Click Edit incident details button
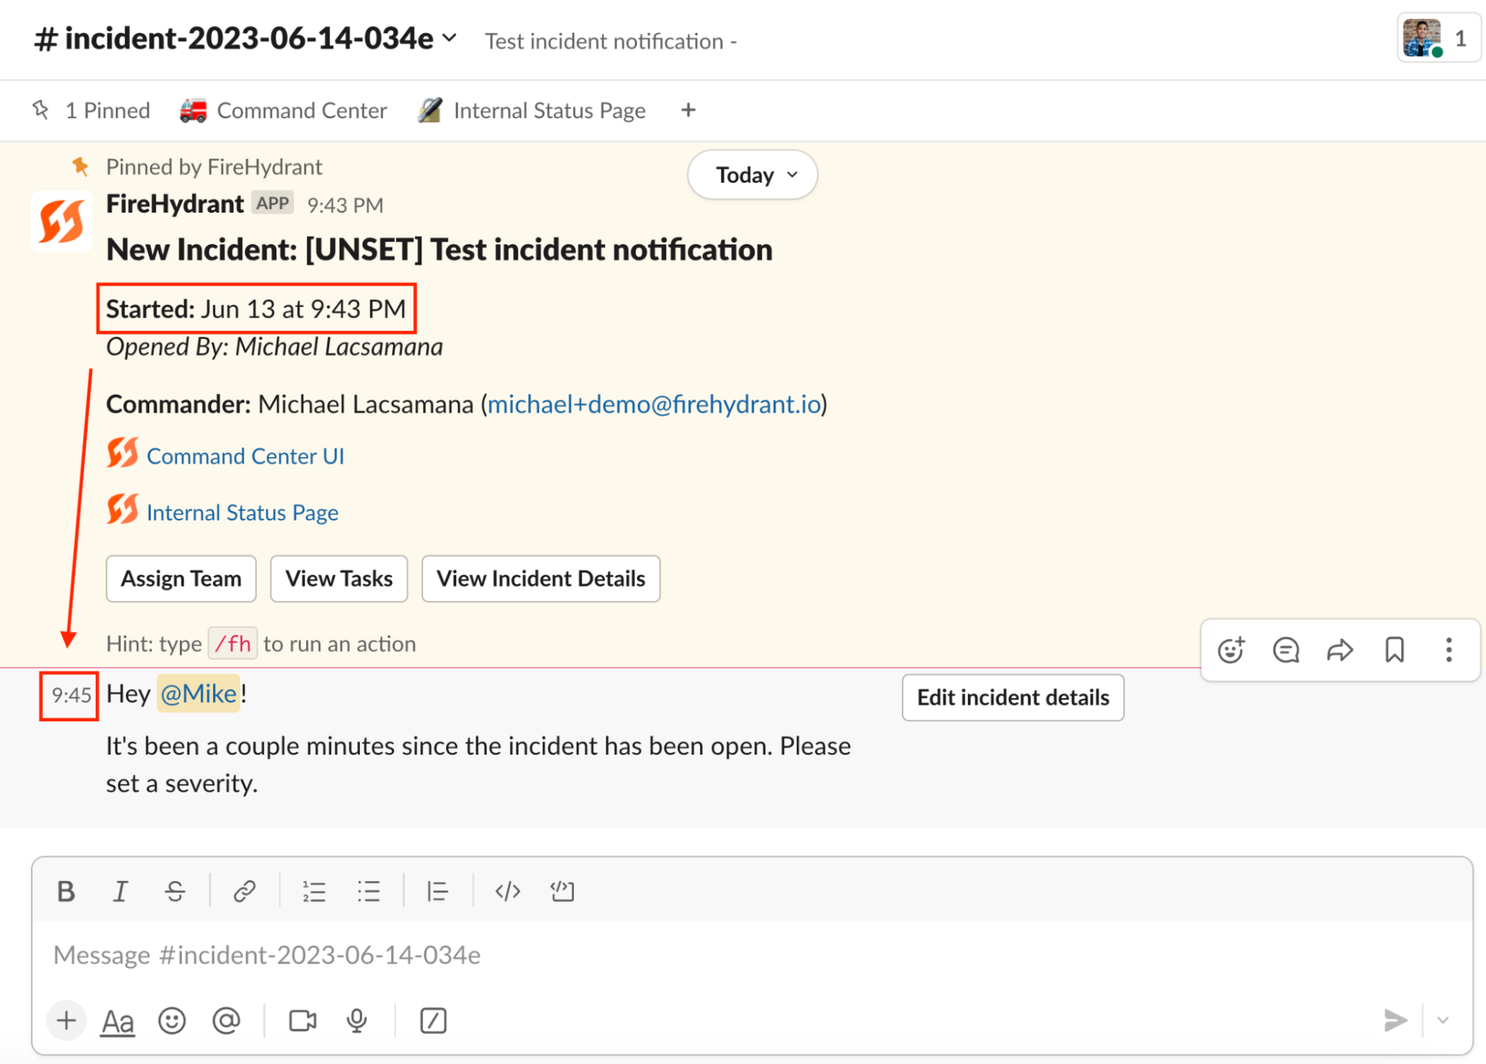This screenshot has width=1486, height=1064. [1013, 697]
